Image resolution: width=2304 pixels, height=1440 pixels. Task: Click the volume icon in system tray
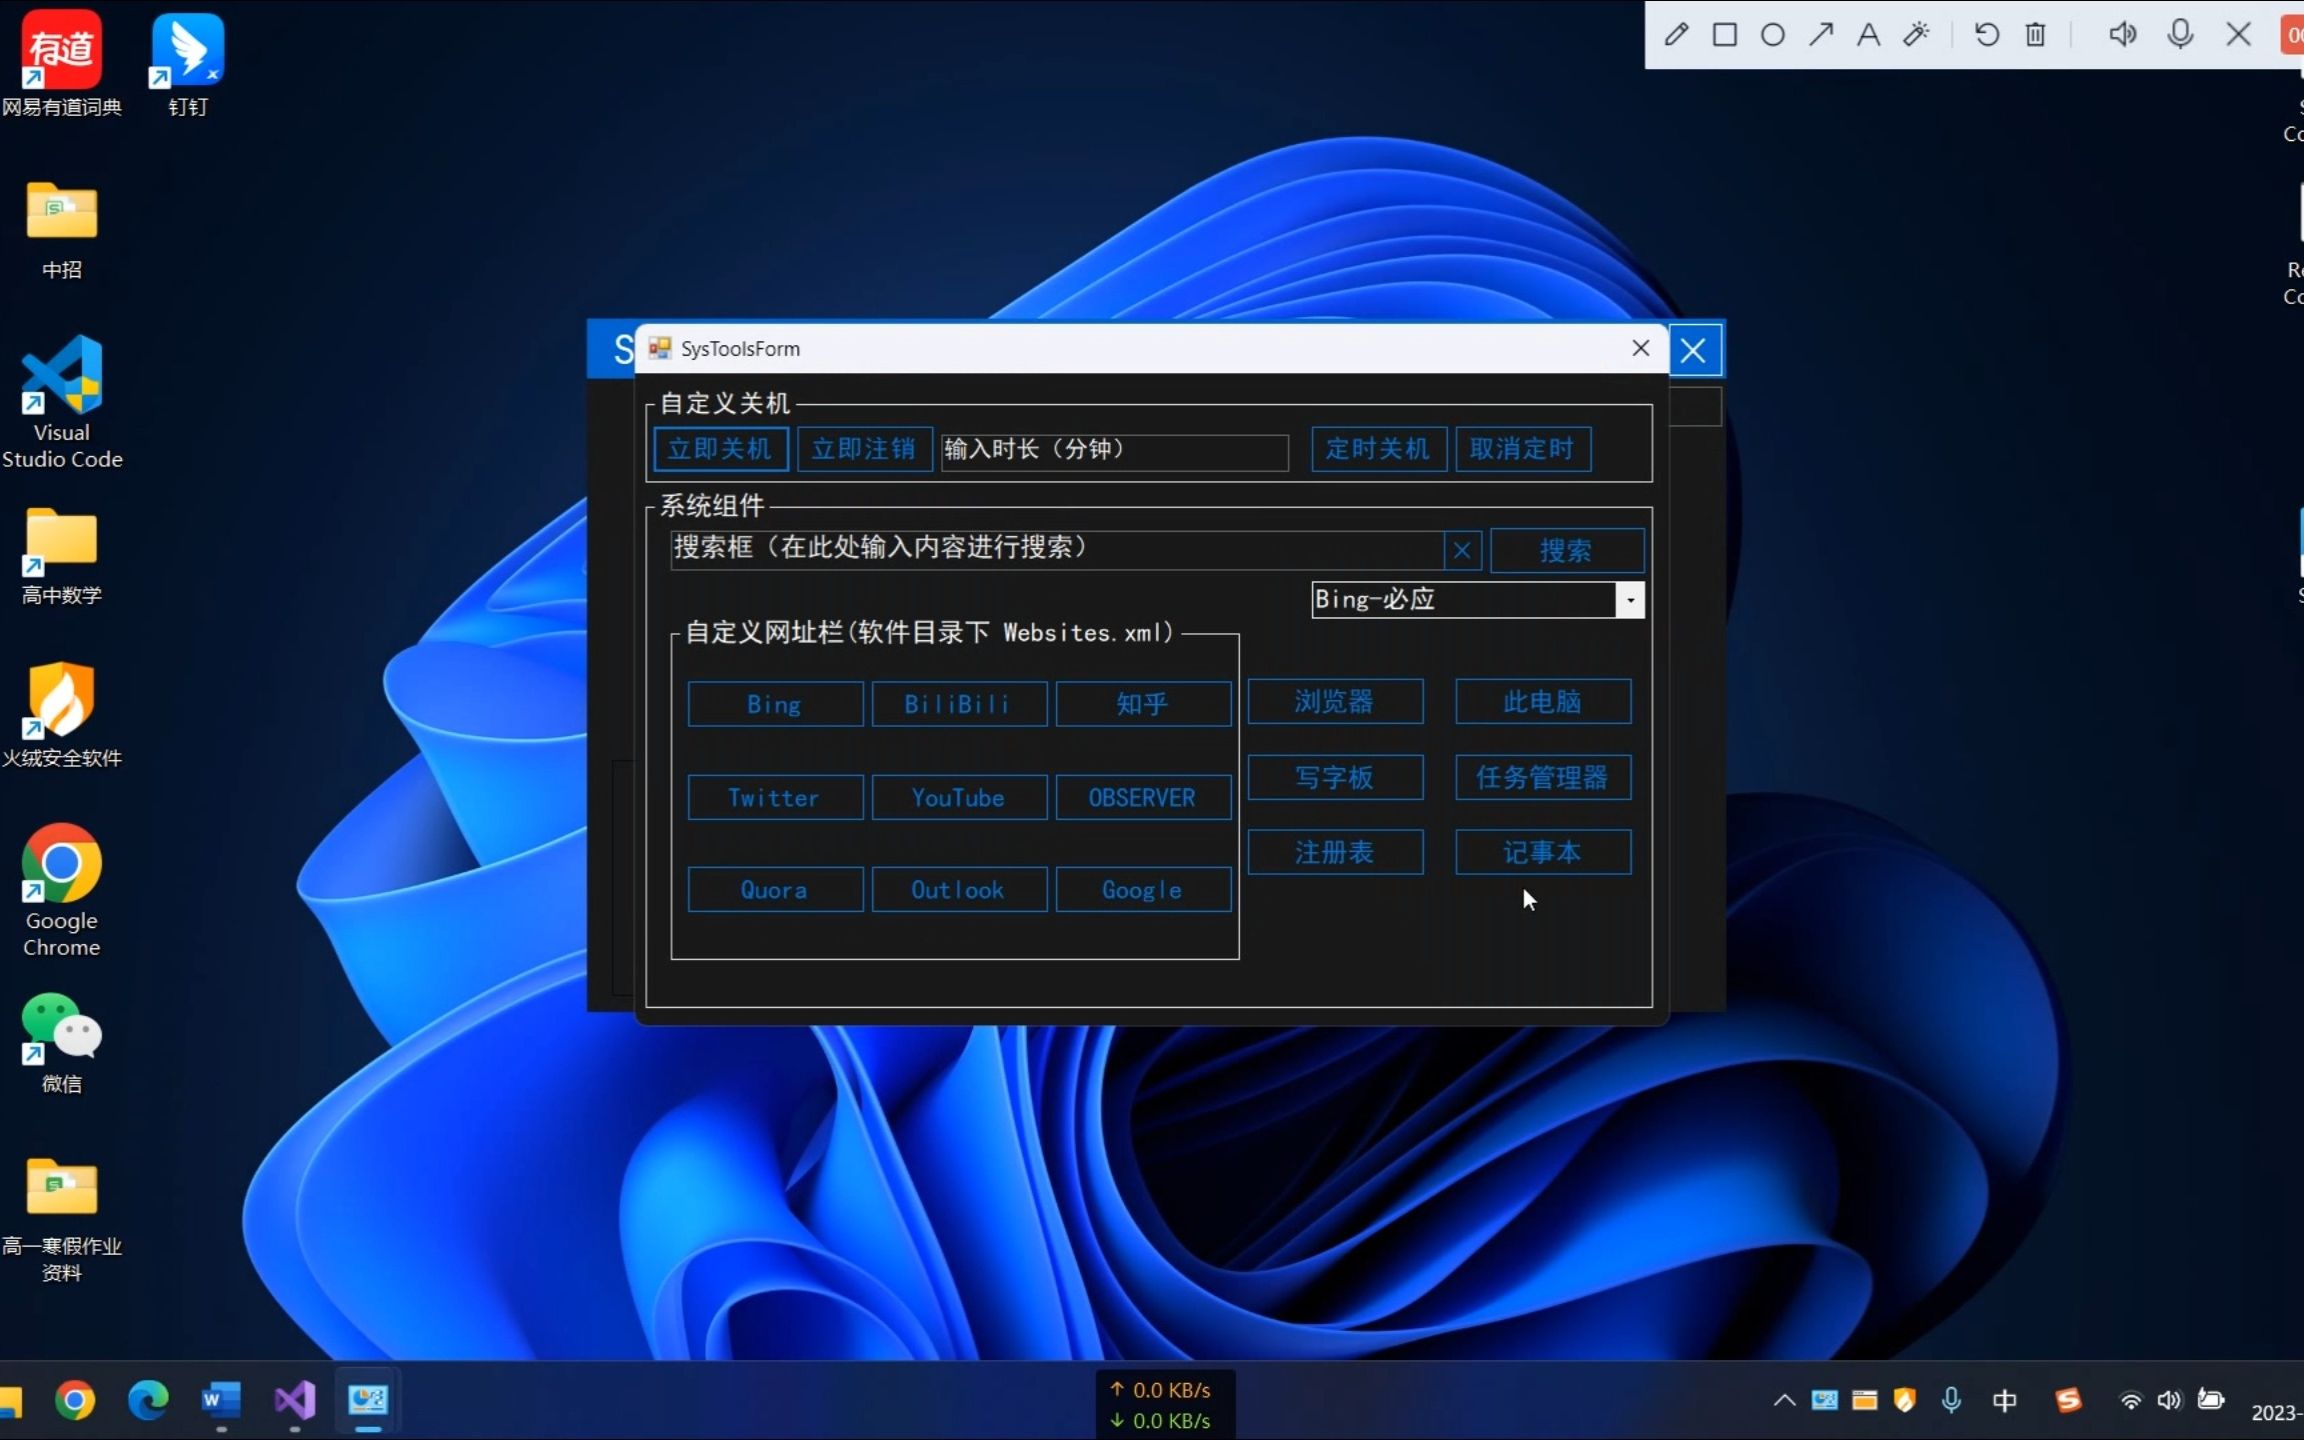[x=2169, y=1400]
